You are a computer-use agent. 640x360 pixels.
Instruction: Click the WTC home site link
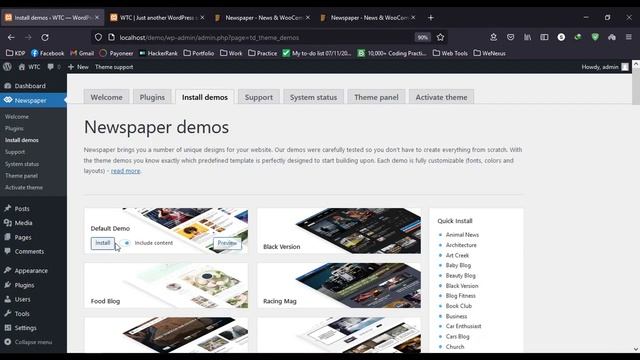coord(29,67)
